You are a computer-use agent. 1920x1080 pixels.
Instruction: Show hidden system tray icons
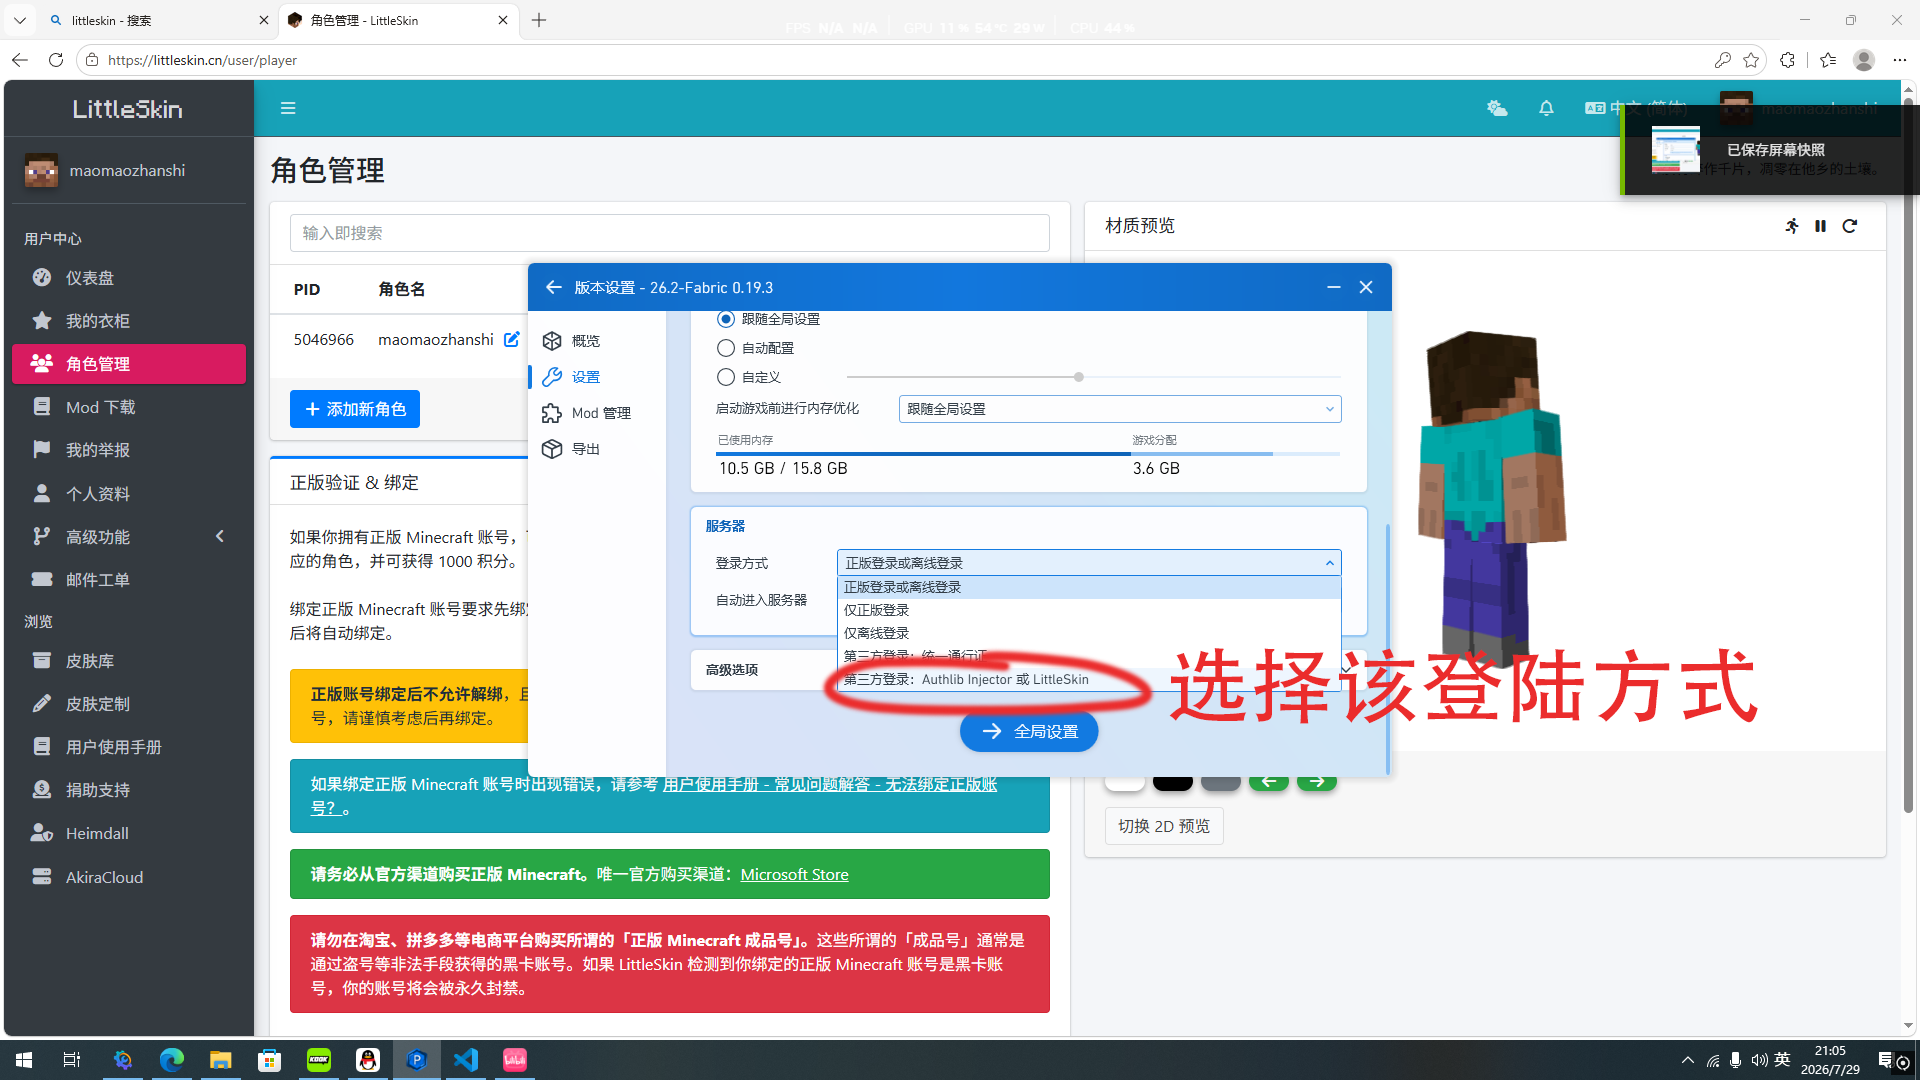tap(1688, 1060)
